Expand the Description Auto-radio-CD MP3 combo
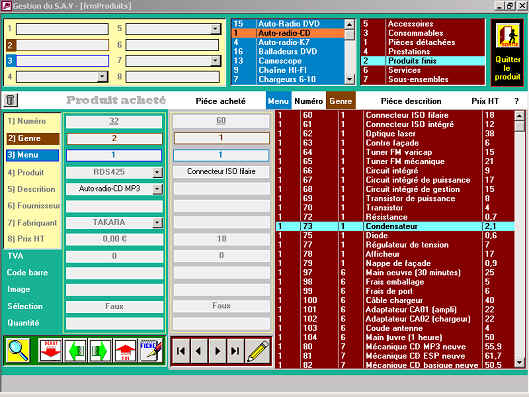Image resolution: width=529 pixels, height=397 pixels. 157,189
